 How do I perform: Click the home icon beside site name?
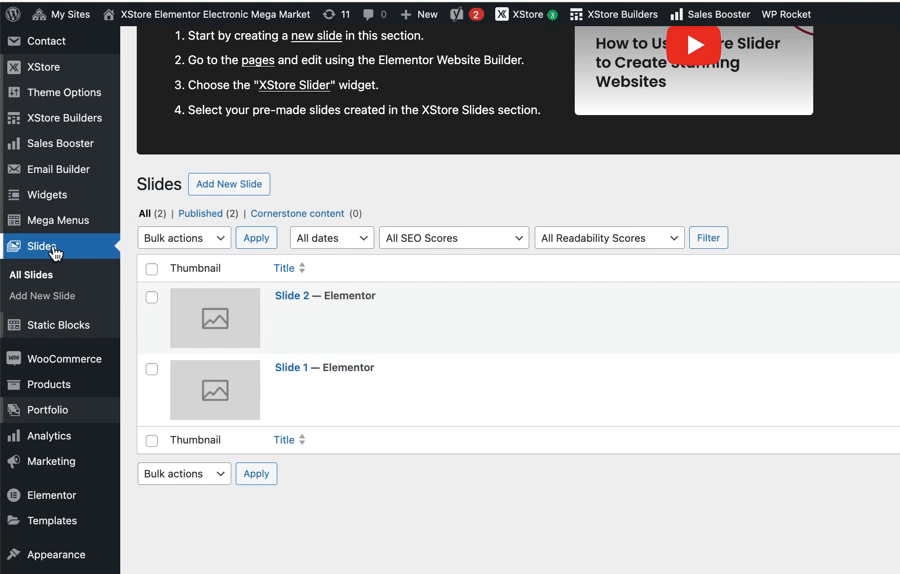click(108, 14)
